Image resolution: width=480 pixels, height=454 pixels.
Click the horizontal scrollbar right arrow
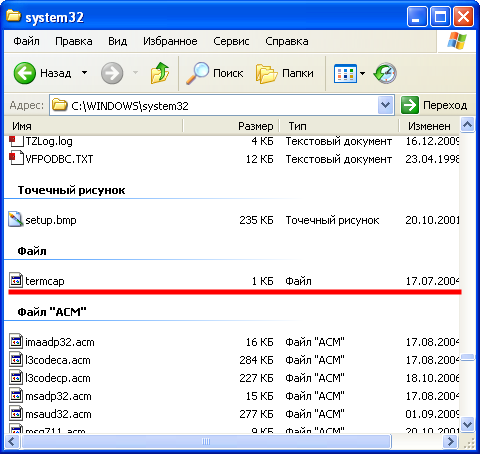(x=450, y=442)
